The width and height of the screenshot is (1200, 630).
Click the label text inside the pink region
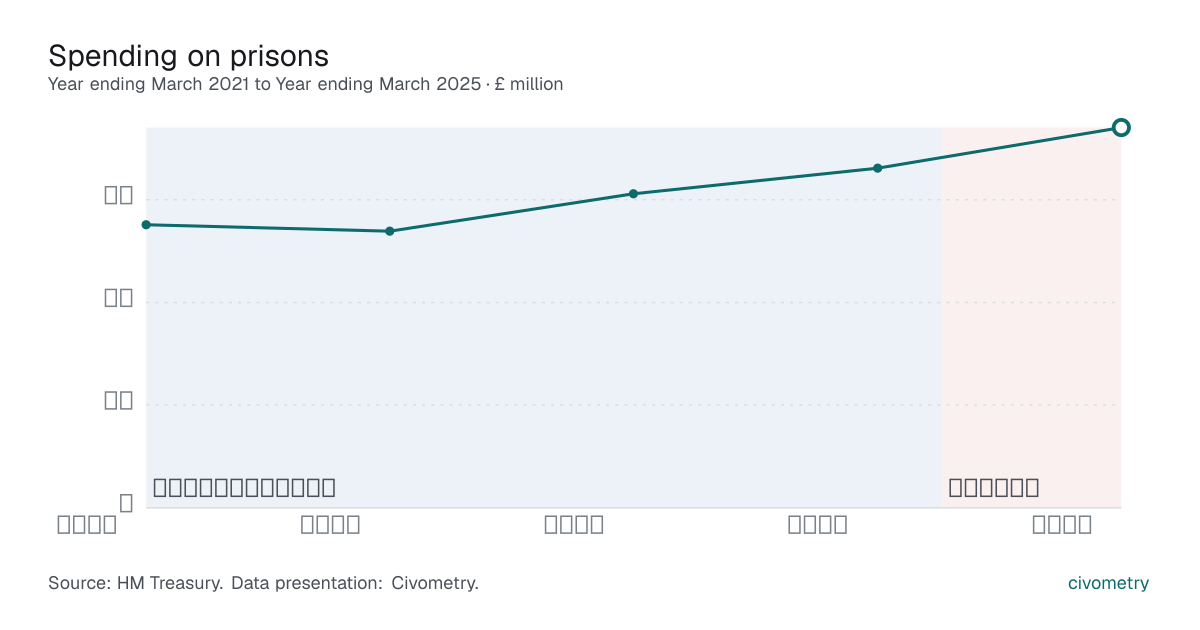coord(993,488)
